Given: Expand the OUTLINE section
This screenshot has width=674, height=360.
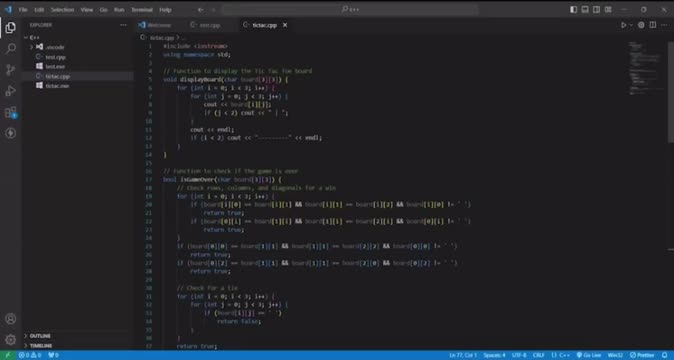Looking at the screenshot, I should [x=40, y=336].
